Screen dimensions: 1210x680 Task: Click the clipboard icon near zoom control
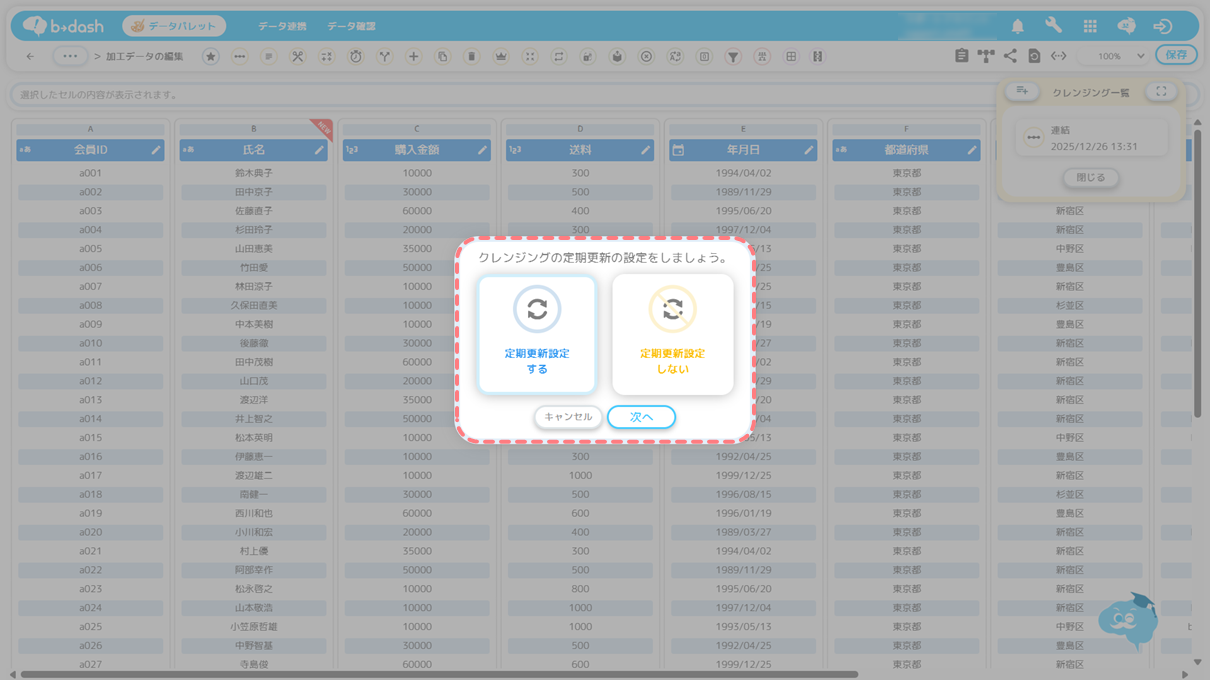click(x=961, y=57)
